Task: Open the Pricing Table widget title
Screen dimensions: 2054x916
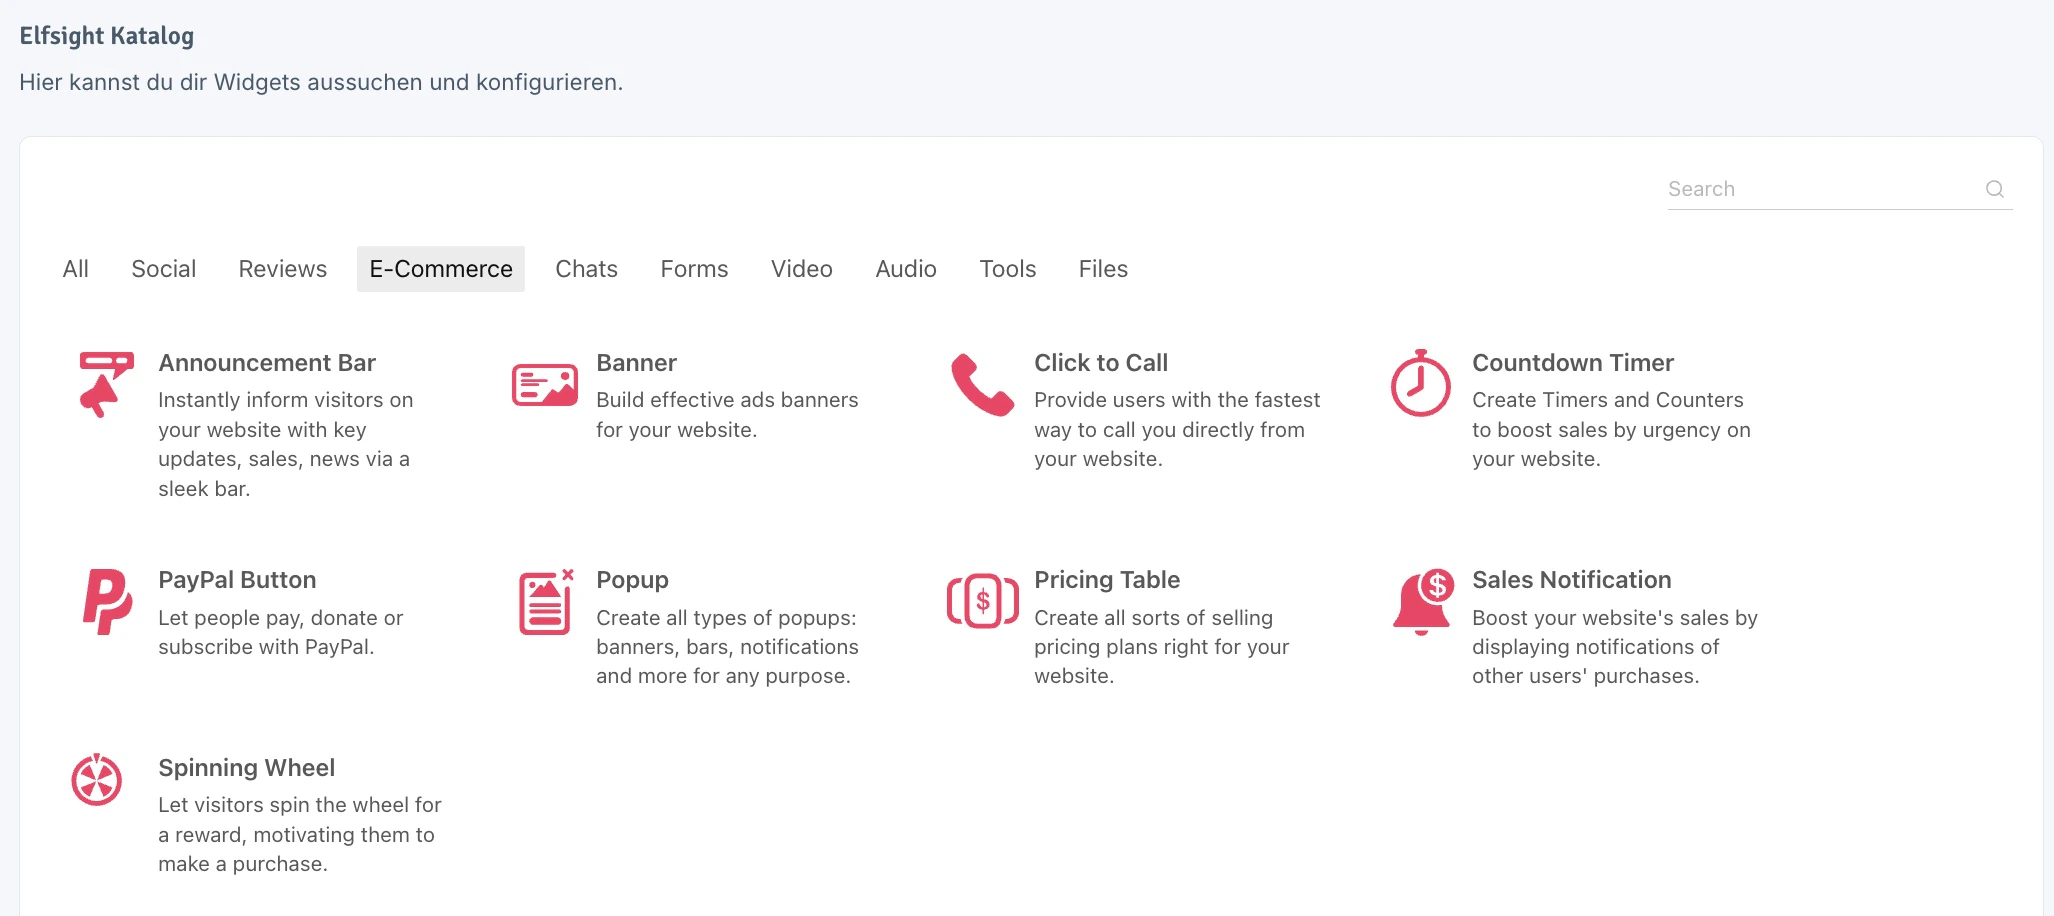Action: tap(1107, 580)
